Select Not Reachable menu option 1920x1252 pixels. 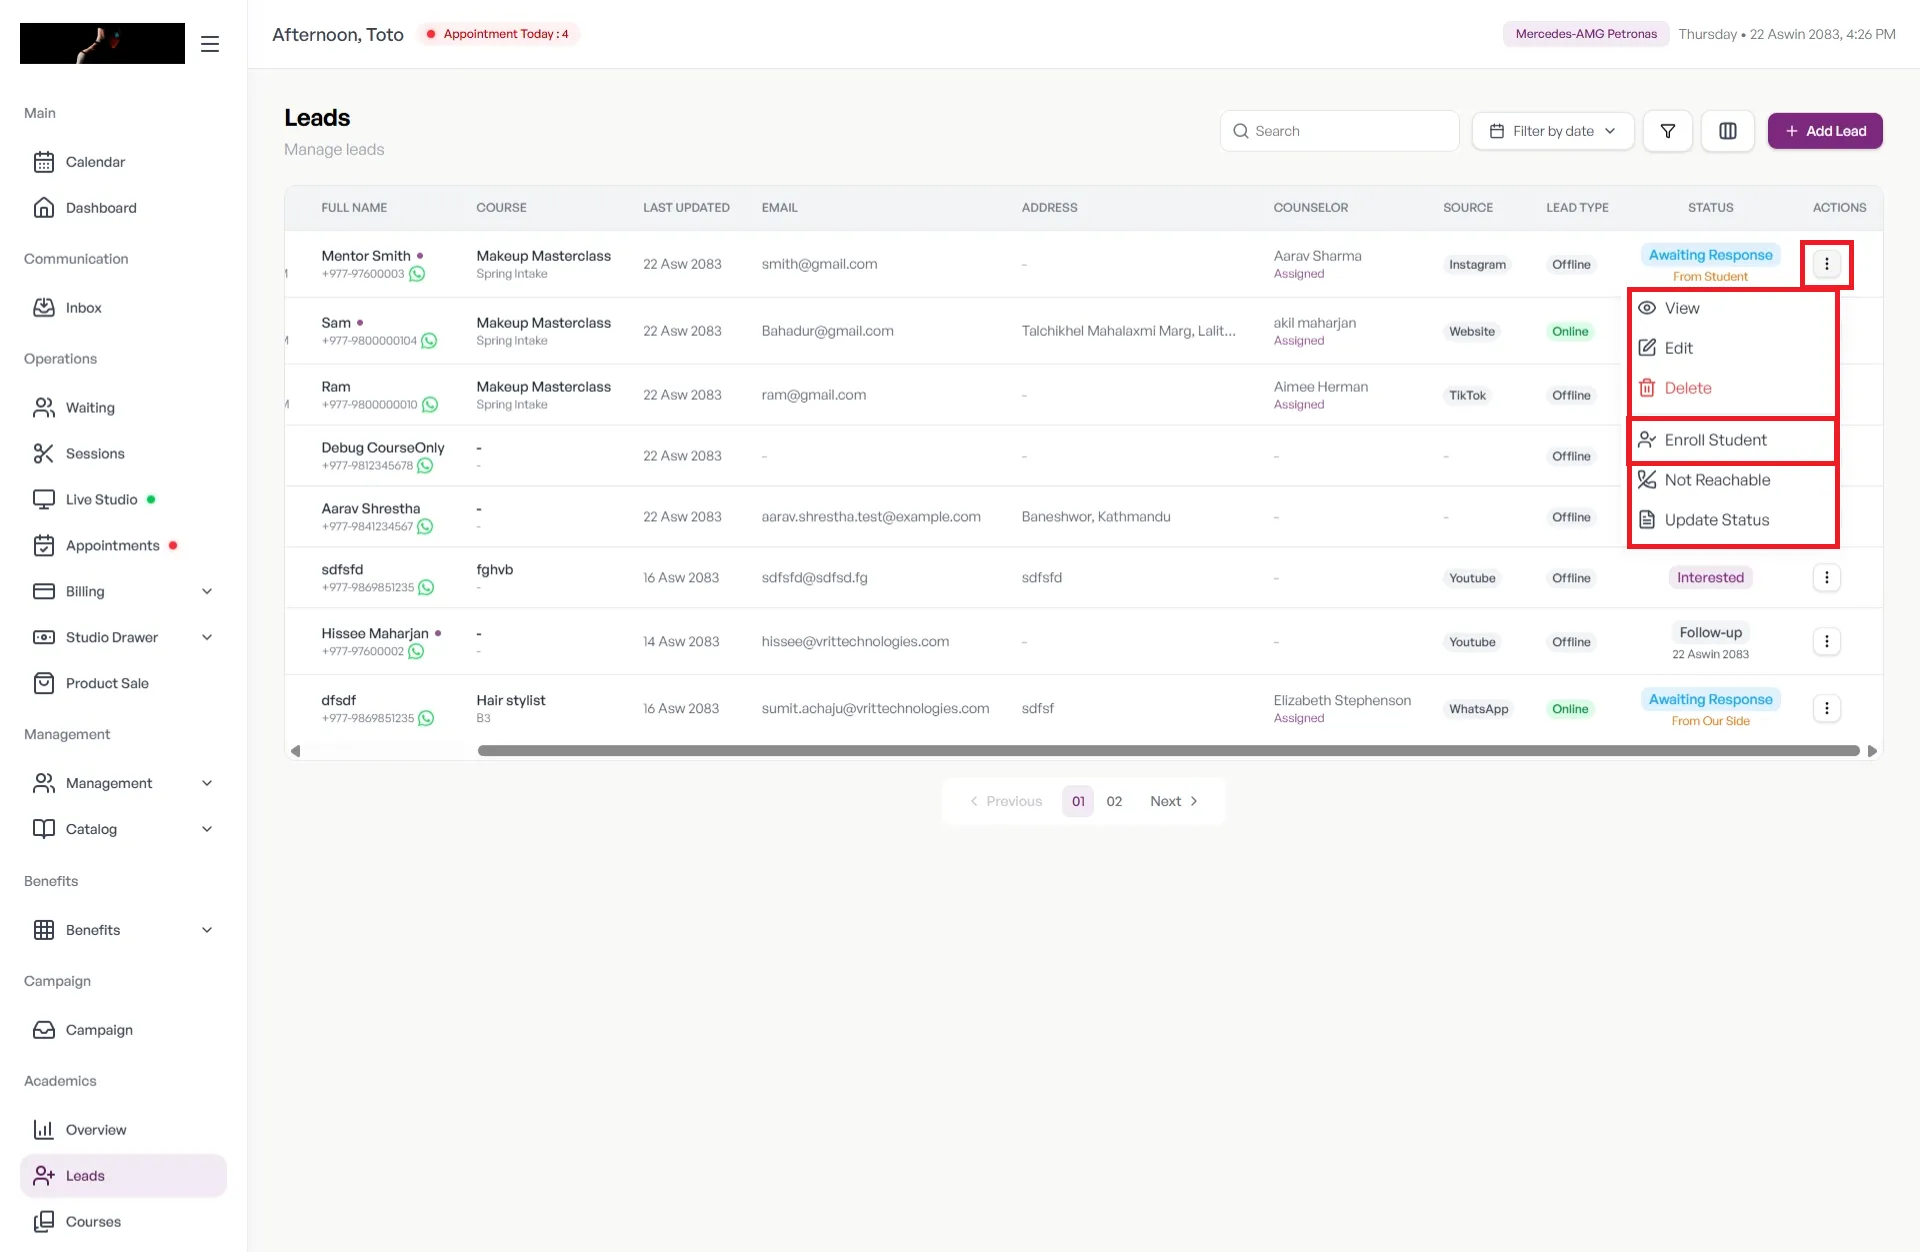[1733, 480]
